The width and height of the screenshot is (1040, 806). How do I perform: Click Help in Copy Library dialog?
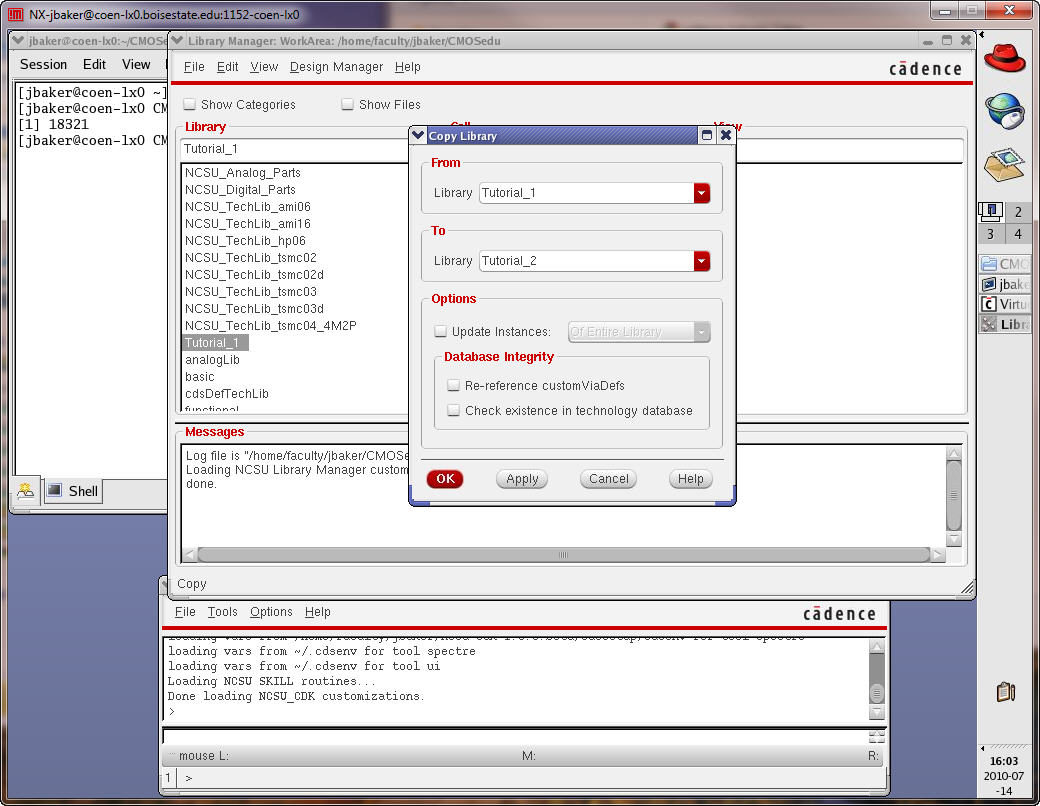[x=690, y=479]
